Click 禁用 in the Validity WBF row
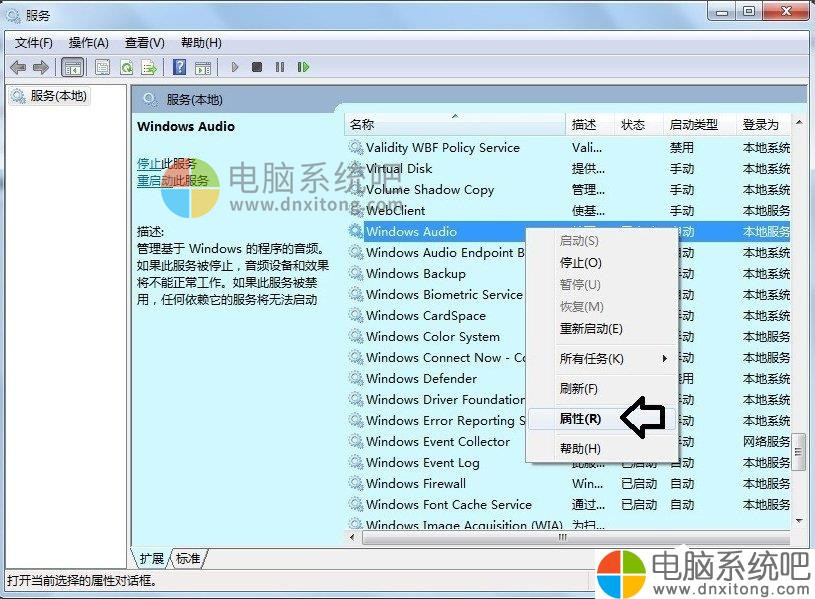 (681, 147)
